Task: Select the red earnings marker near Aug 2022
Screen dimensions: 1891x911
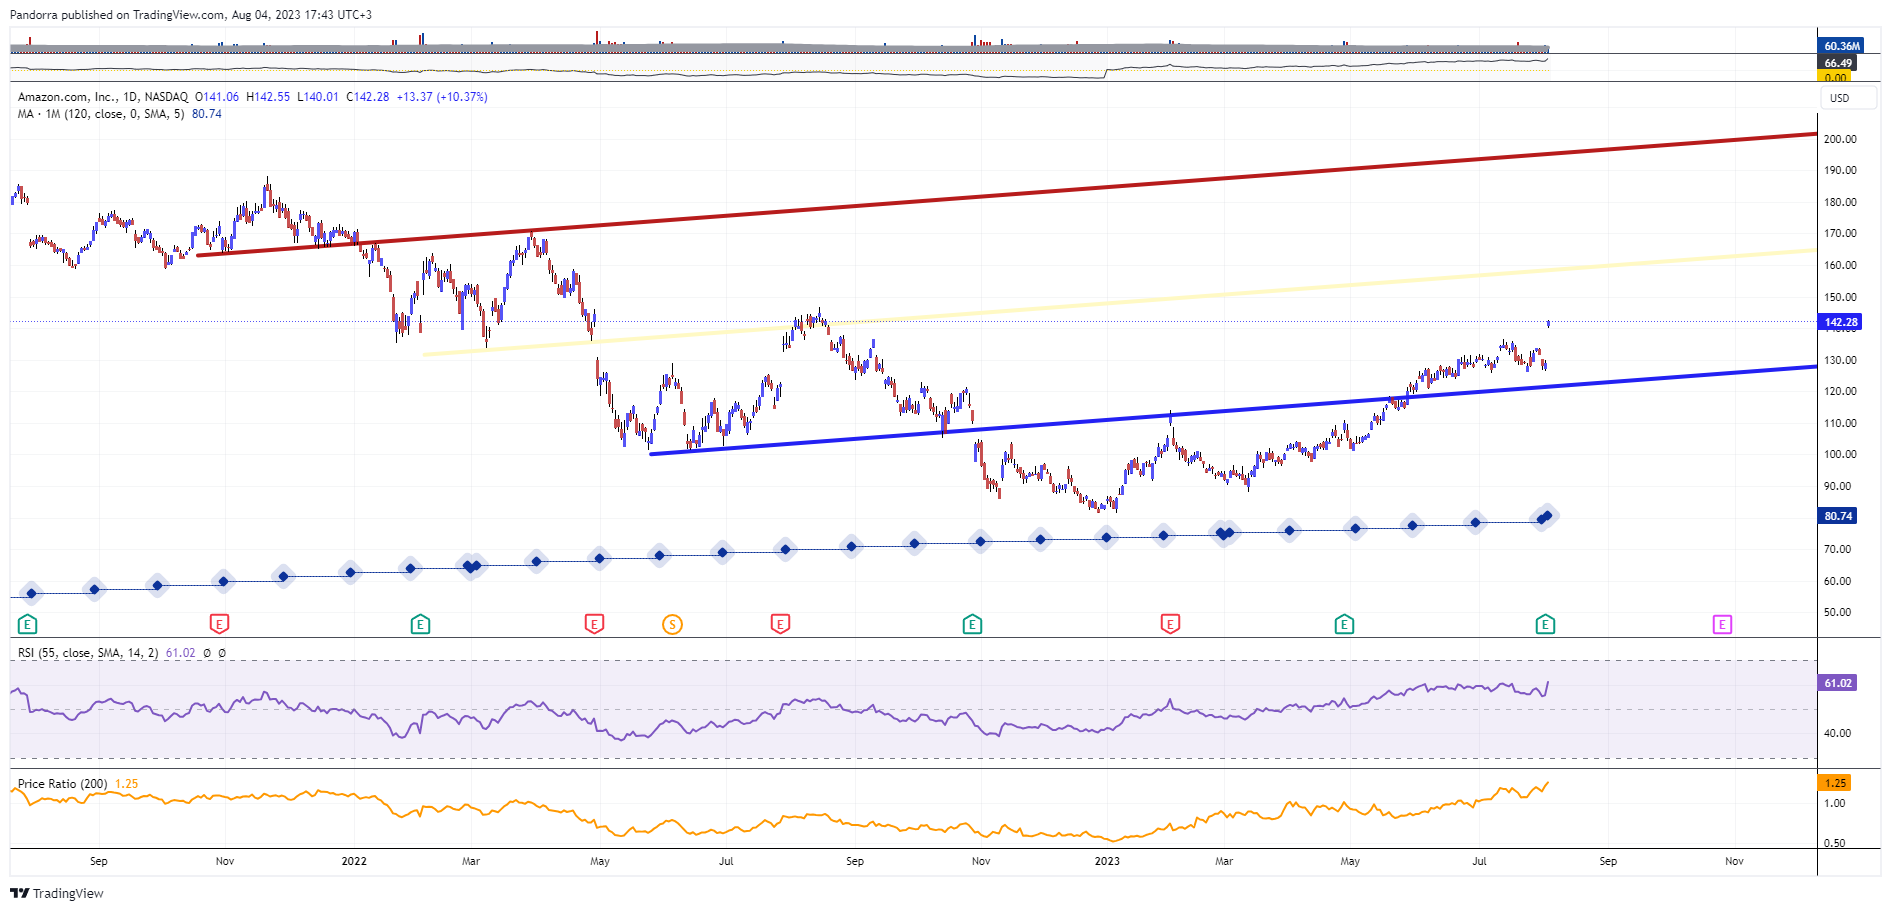Action: [781, 625]
